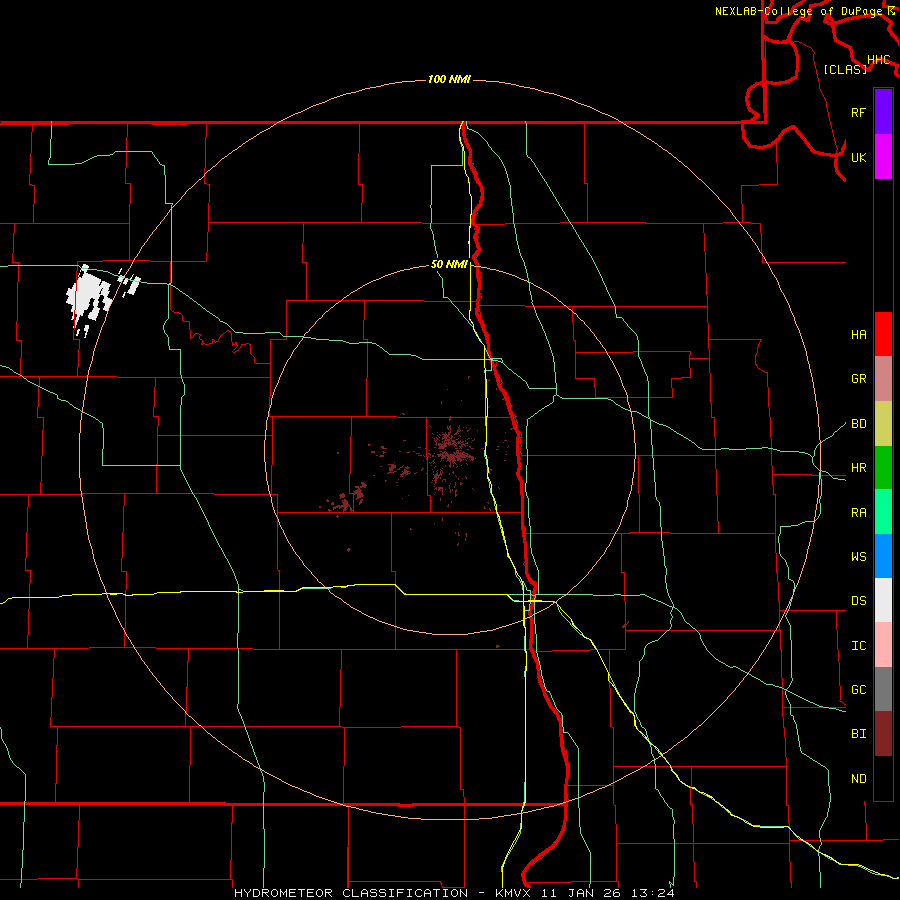Click the RF legend label
This screenshot has width=900, height=900.
tap(859, 112)
